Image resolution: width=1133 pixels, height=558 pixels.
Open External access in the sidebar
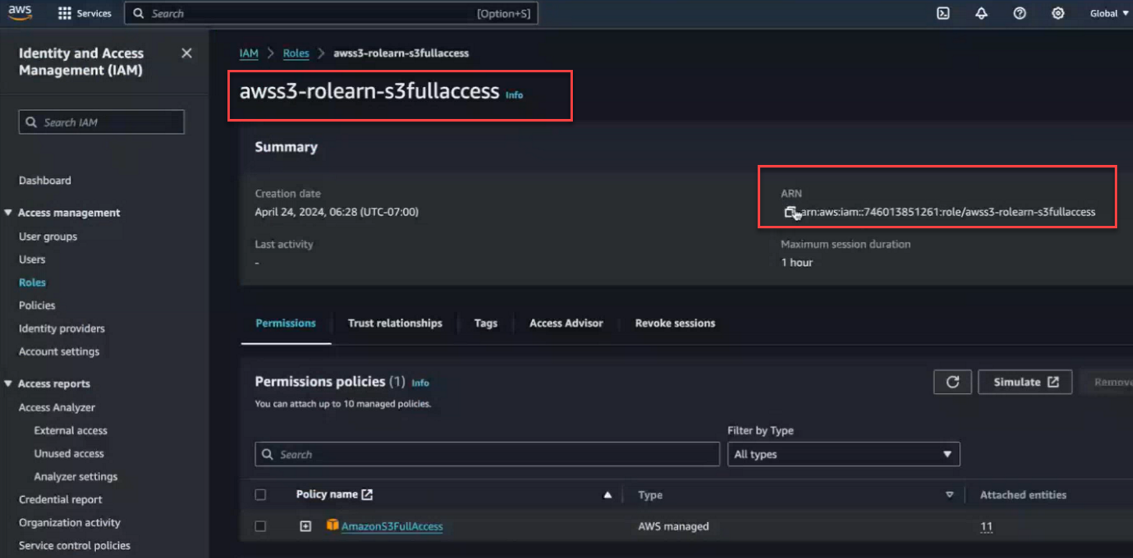tap(71, 431)
